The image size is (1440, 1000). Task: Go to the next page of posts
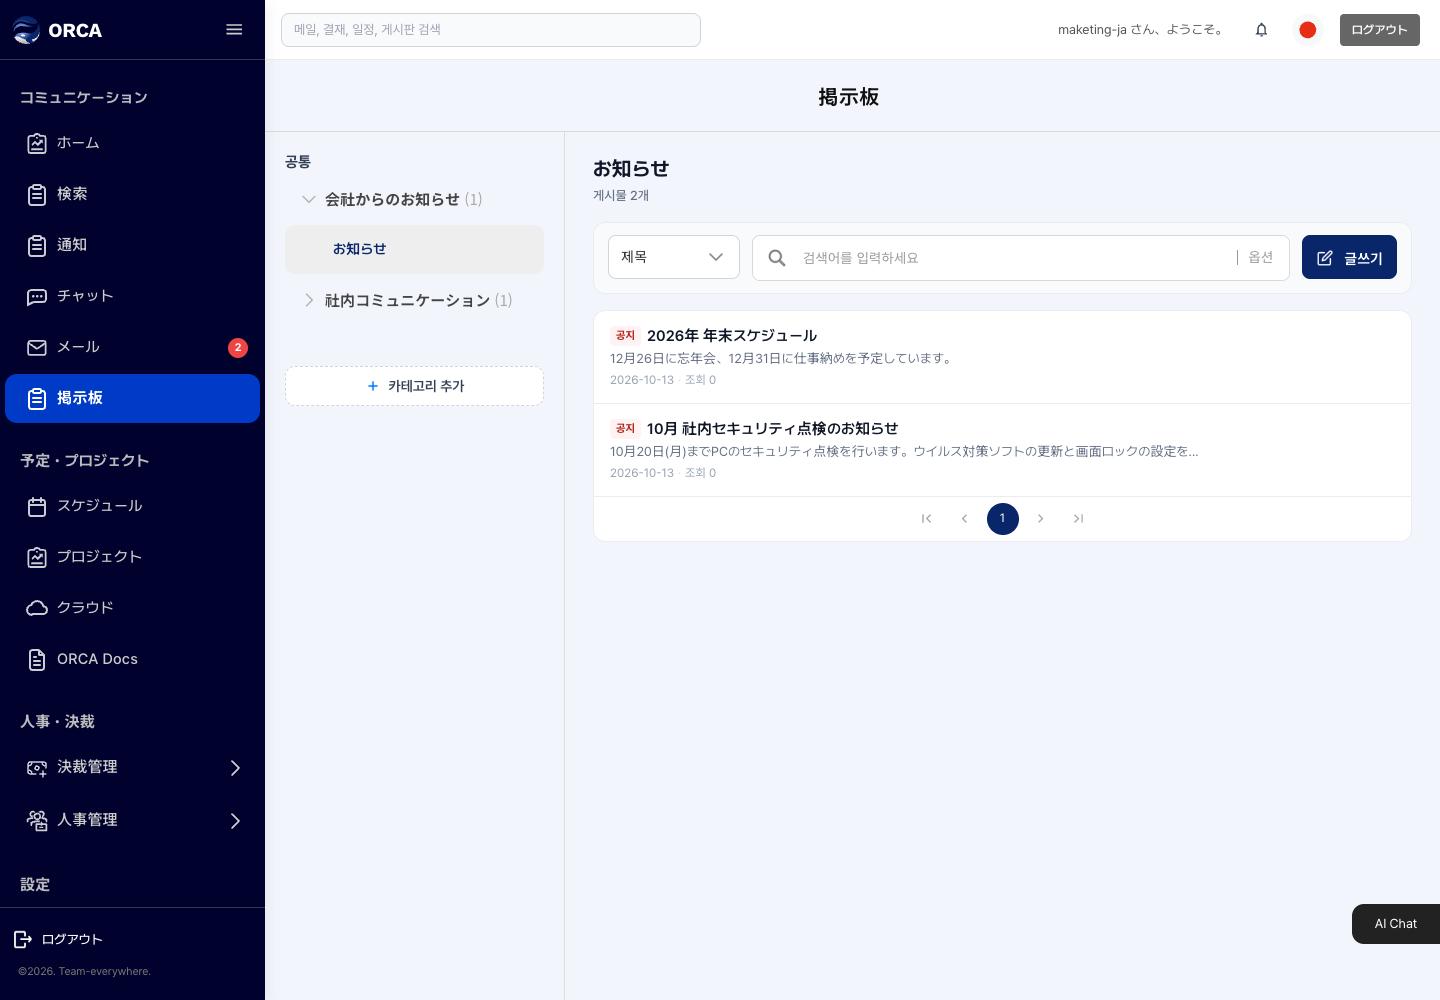tap(1041, 519)
